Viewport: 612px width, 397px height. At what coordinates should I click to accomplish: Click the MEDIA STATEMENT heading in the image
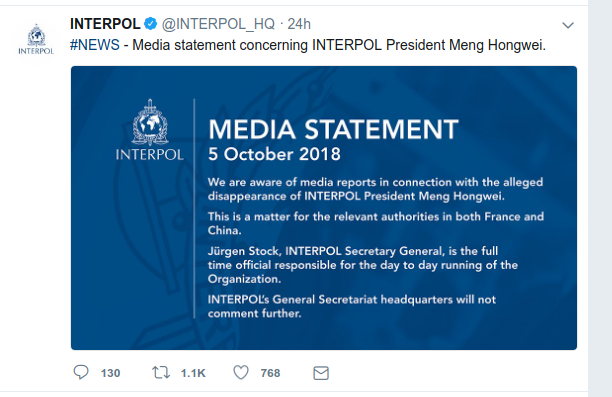[333, 129]
